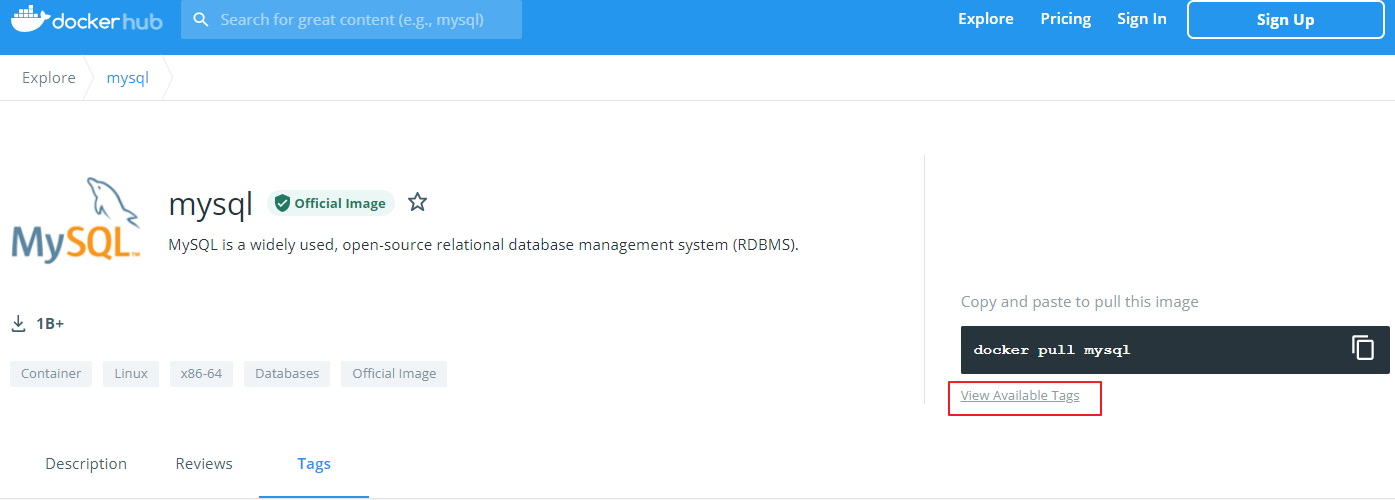This screenshot has width=1395, height=500.
Task: Copy the docker pull mysql command
Action: [x=1363, y=348]
